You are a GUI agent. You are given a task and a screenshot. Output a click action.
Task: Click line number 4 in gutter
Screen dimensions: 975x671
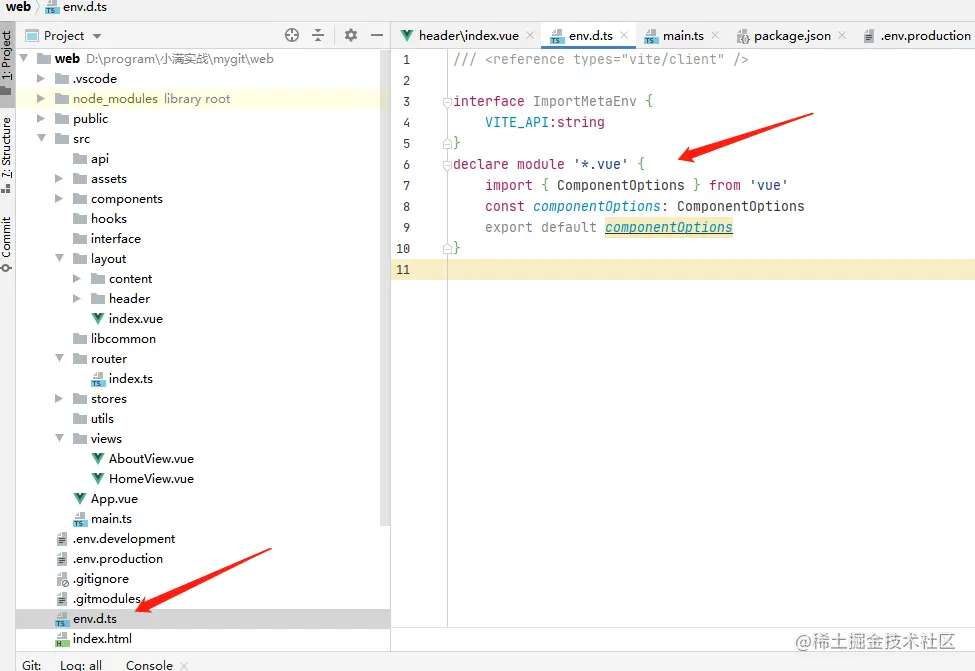click(x=406, y=123)
